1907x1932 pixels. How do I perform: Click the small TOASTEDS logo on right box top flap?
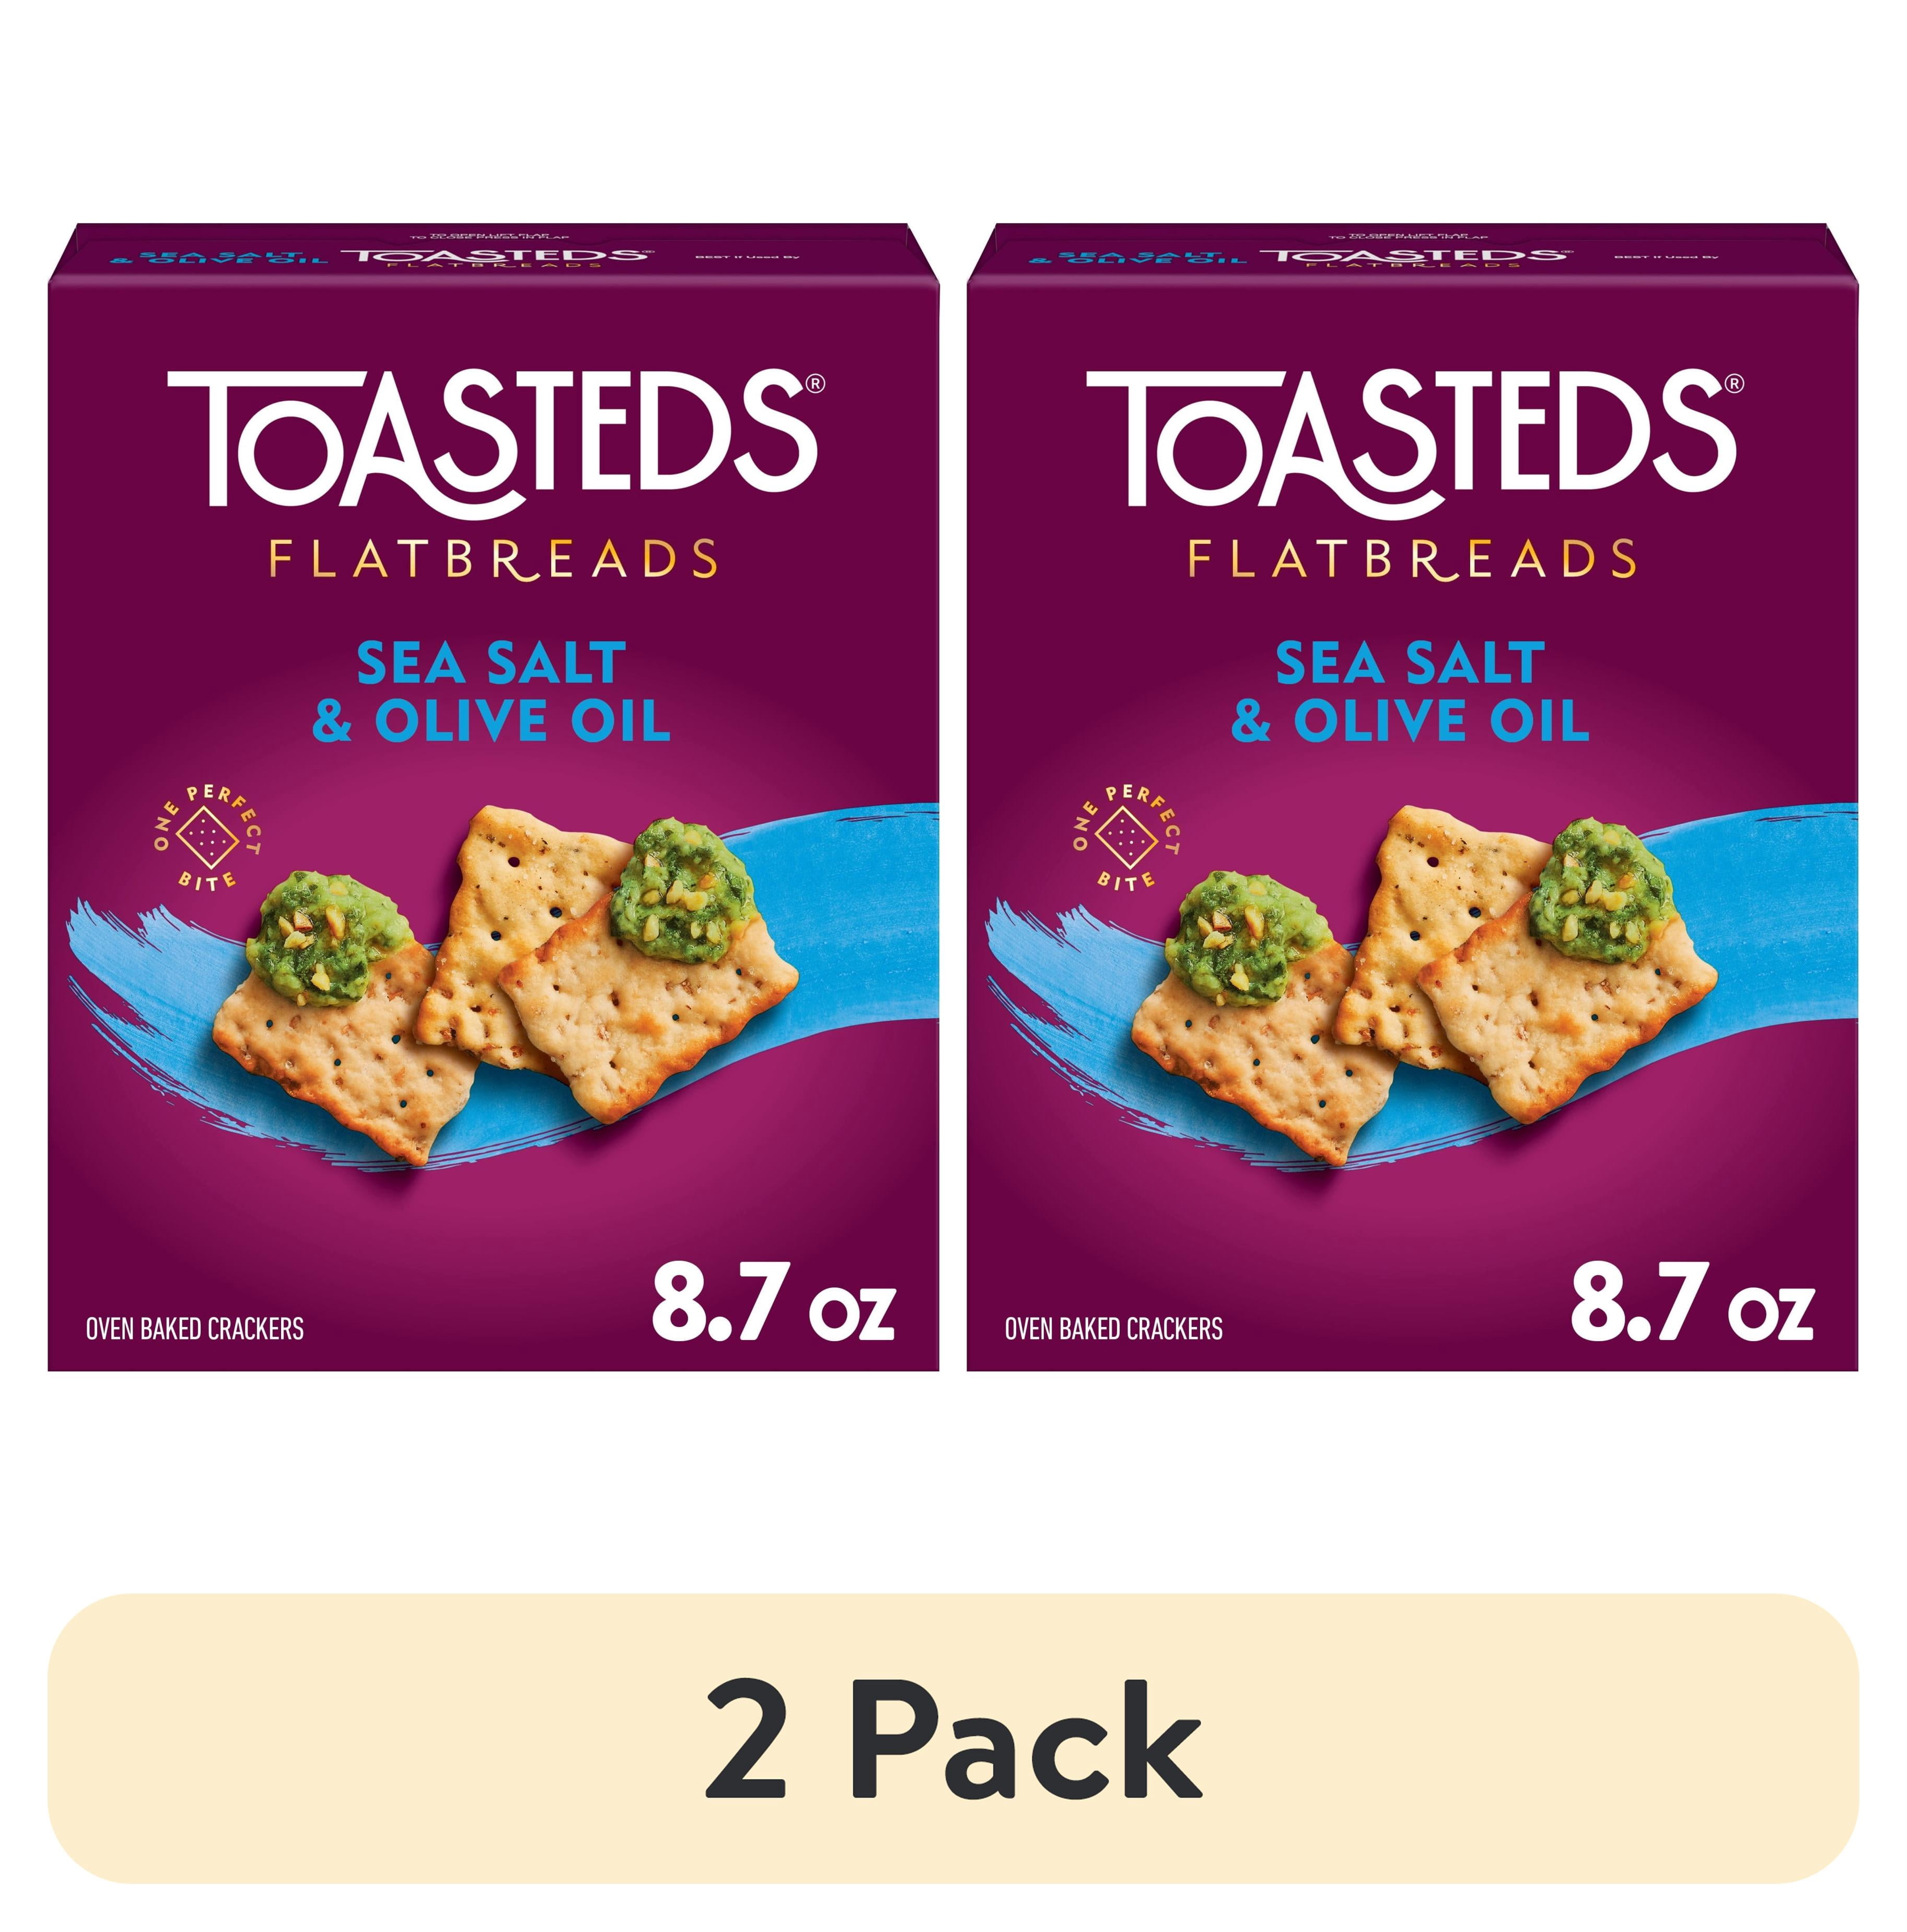coord(1415,256)
